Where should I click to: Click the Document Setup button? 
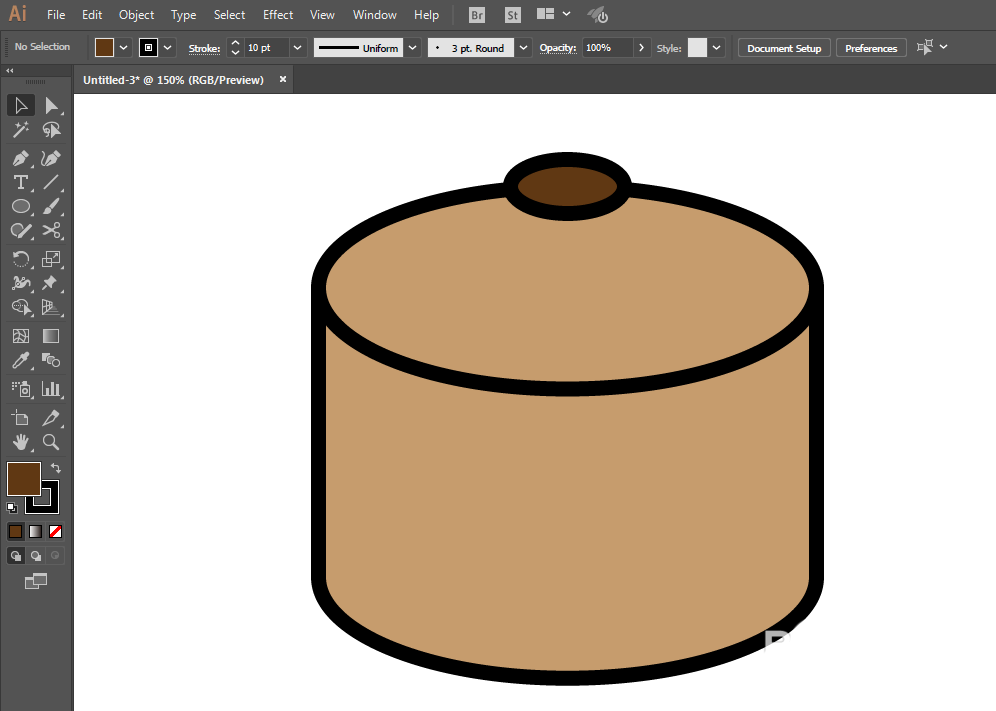tap(784, 48)
